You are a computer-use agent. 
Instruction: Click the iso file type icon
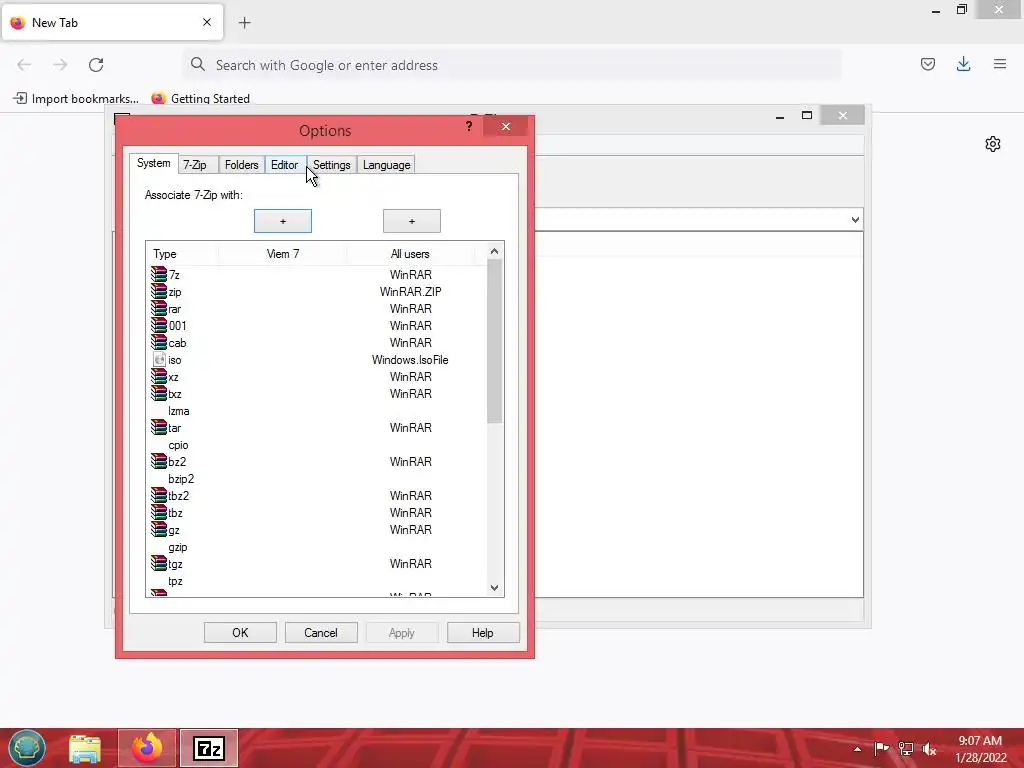[x=159, y=359]
